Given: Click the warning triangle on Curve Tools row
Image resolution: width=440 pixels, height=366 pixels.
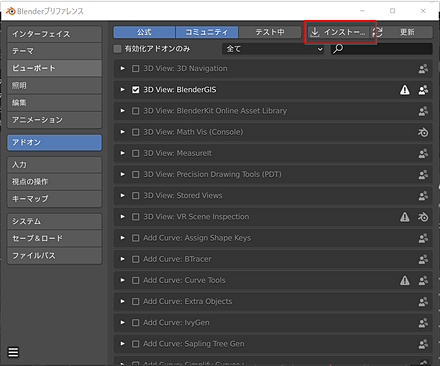Looking at the screenshot, I should tap(405, 280).
